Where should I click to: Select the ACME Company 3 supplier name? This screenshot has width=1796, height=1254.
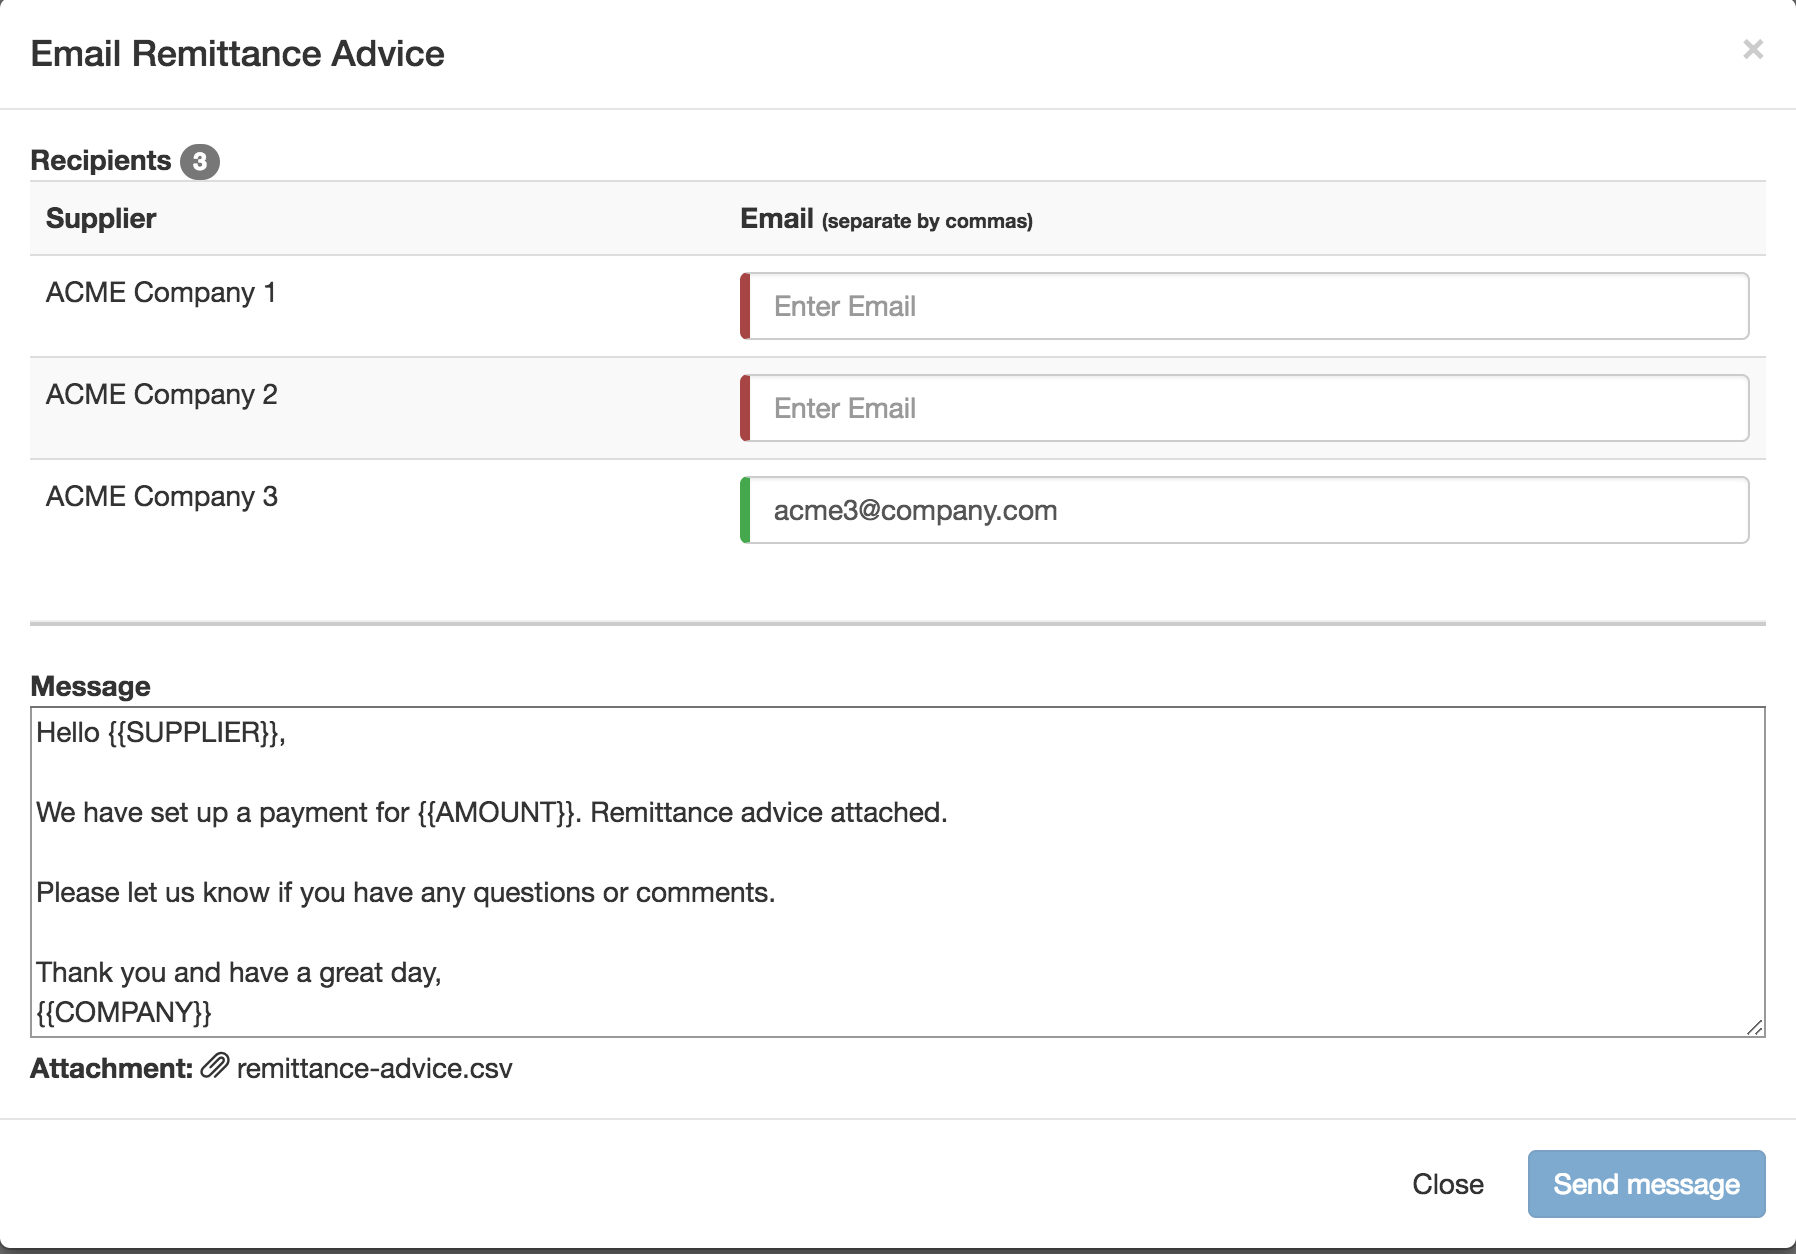(162, 496)
